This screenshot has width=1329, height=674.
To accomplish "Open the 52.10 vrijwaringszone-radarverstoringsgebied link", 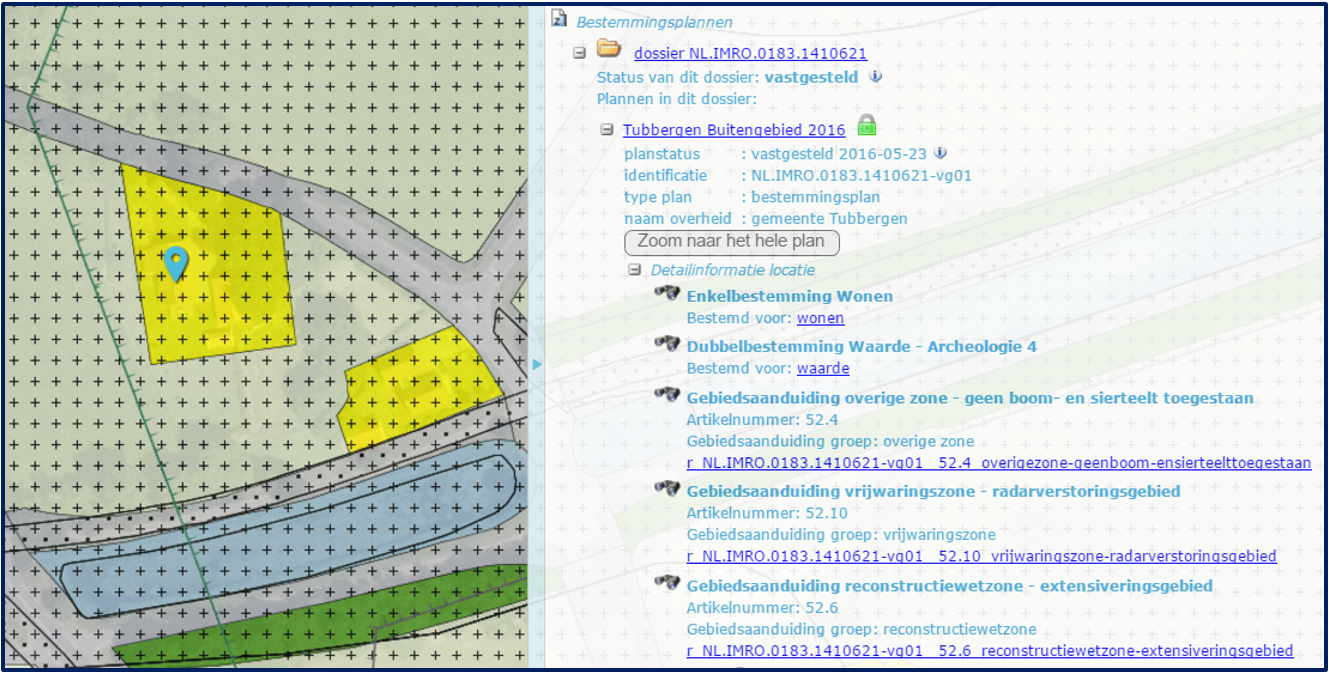I will (982, 556).
